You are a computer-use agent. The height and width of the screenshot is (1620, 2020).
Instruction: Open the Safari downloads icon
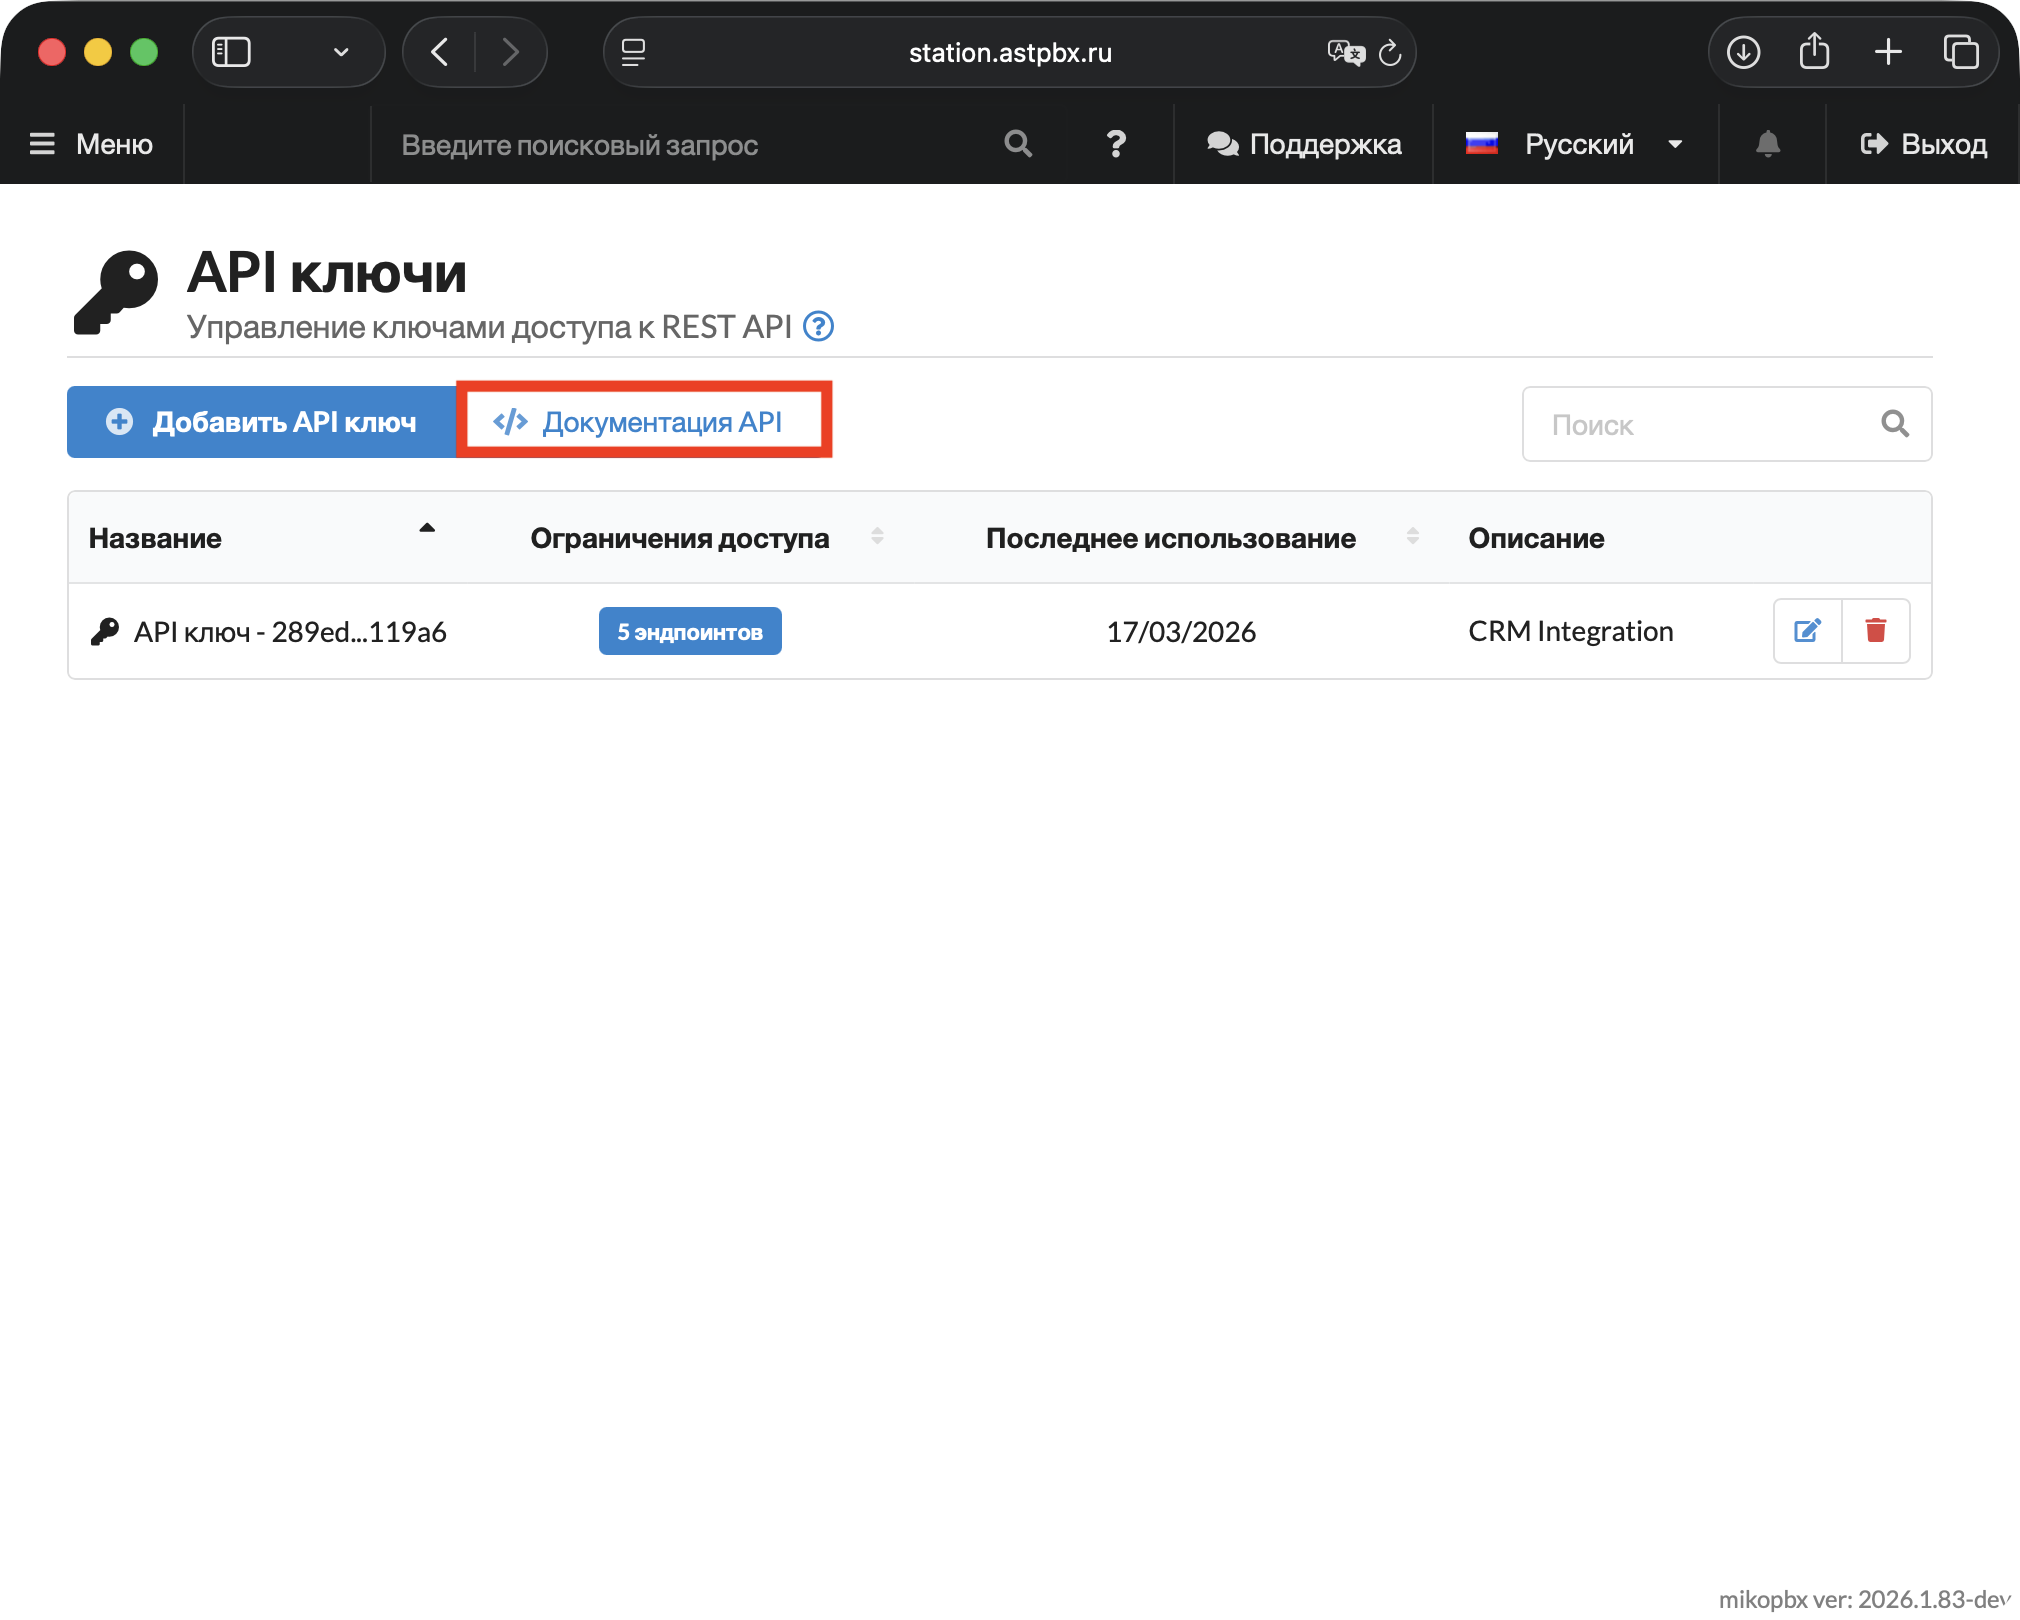1743,52
